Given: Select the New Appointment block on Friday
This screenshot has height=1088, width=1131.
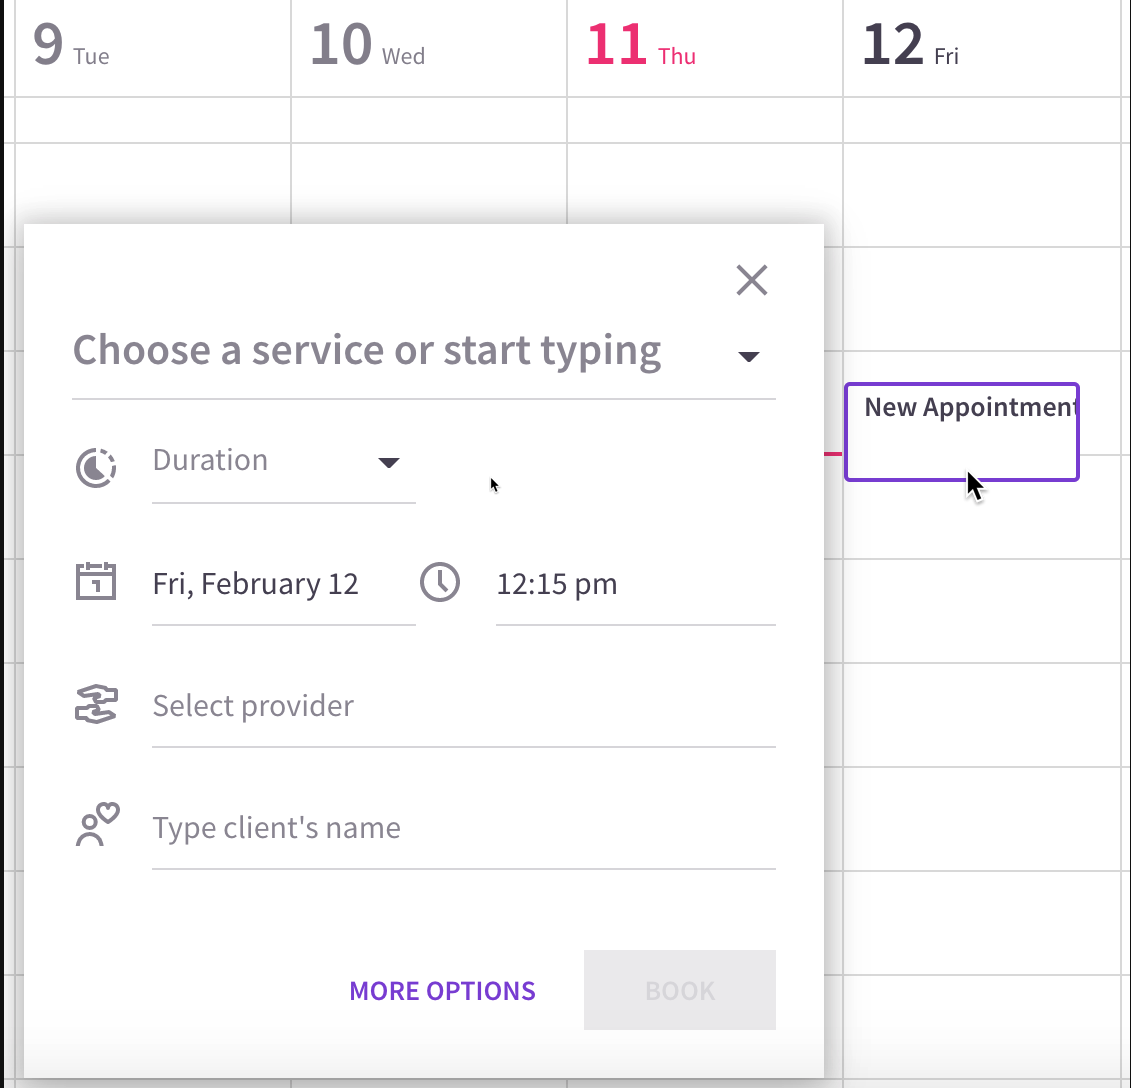Looking at the screenshot, I should pos(961,431).
